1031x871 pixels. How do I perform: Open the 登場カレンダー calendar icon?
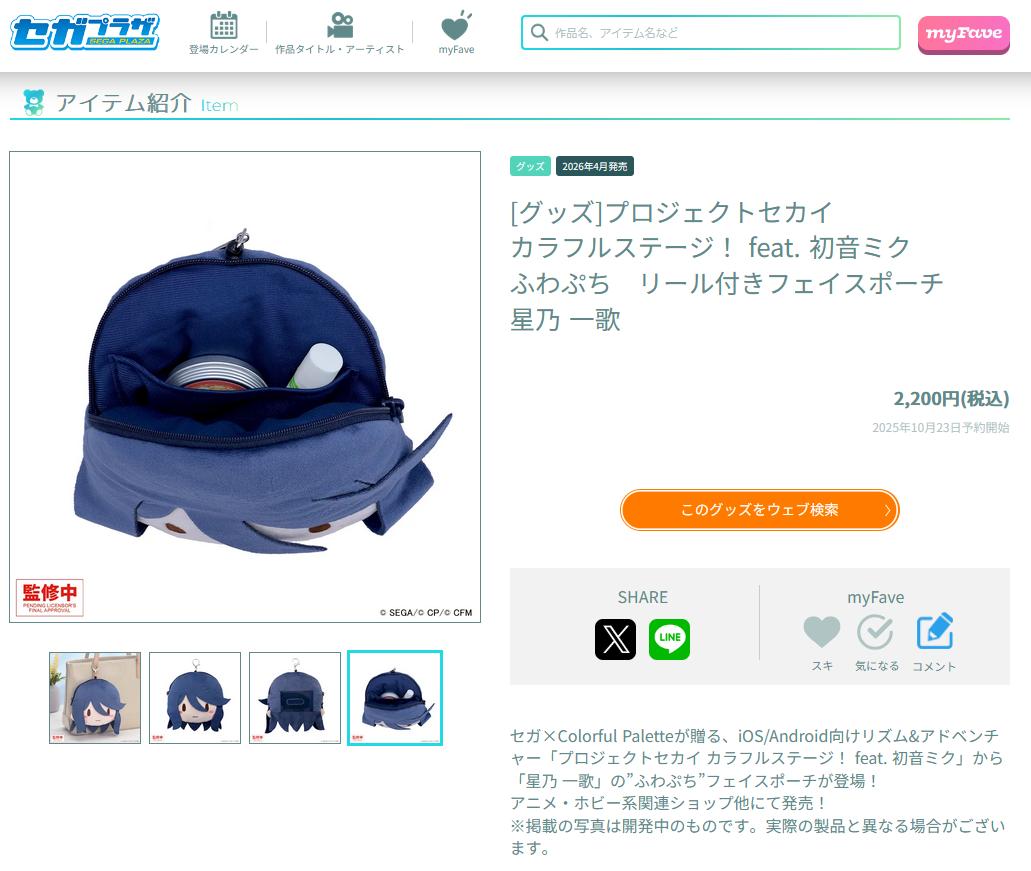tap(224, 26)
